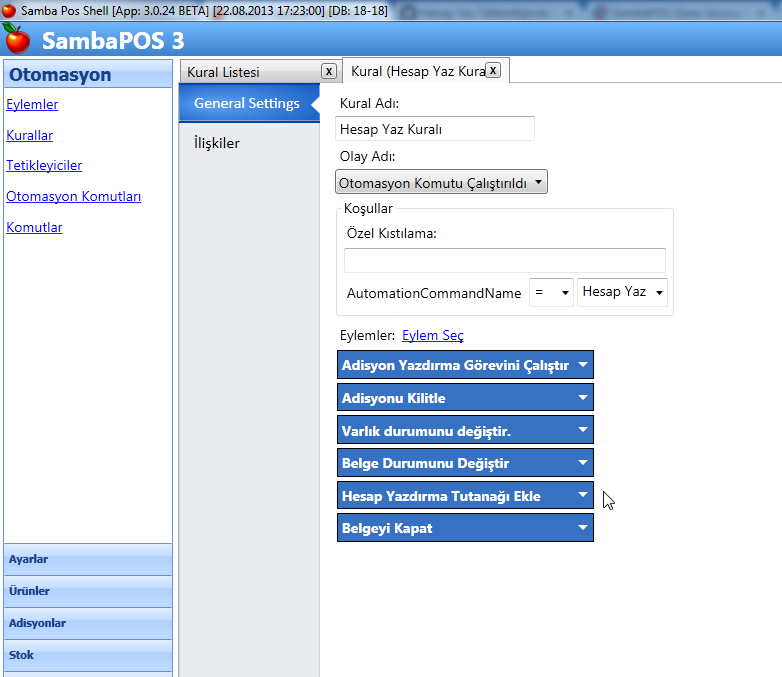
Task: Open Eylemler in the Otomasyon menu
Action: pyautogui.click(x=32, y=104)
